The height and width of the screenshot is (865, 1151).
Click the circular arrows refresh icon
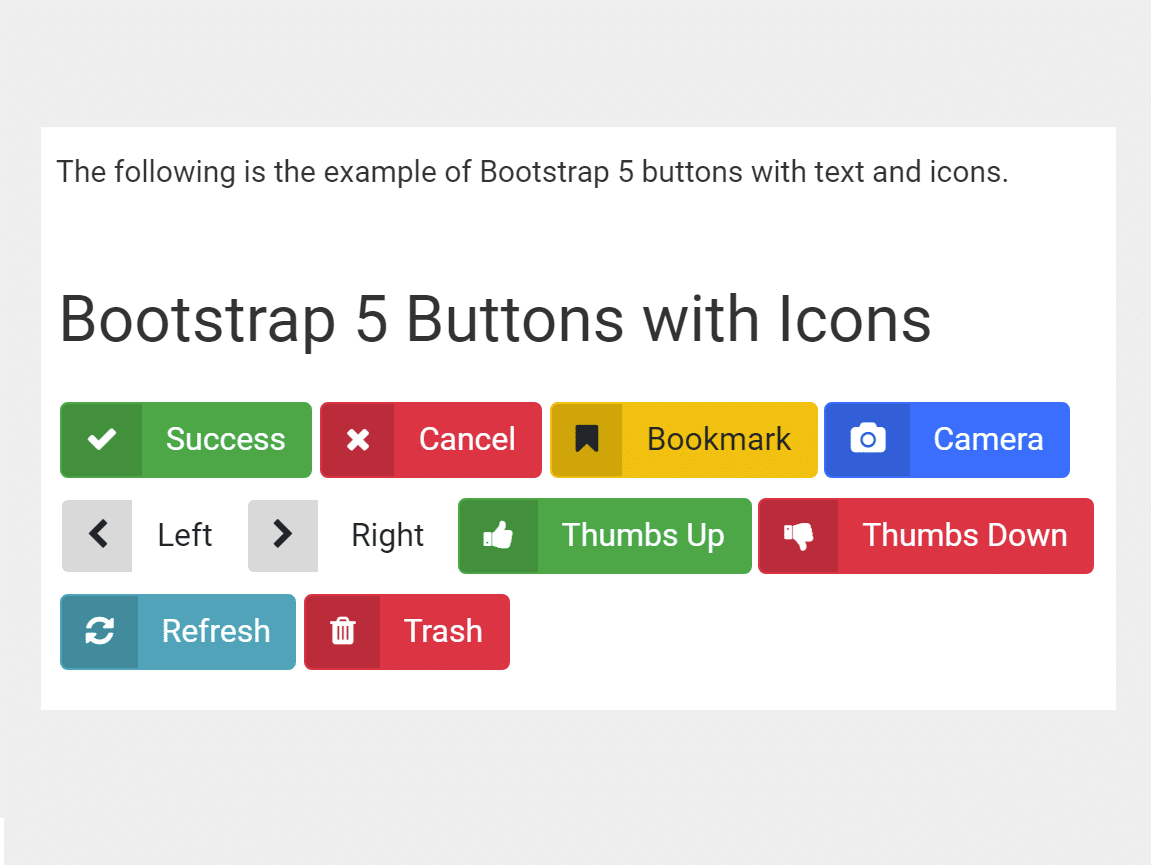(x=99, y=631)
